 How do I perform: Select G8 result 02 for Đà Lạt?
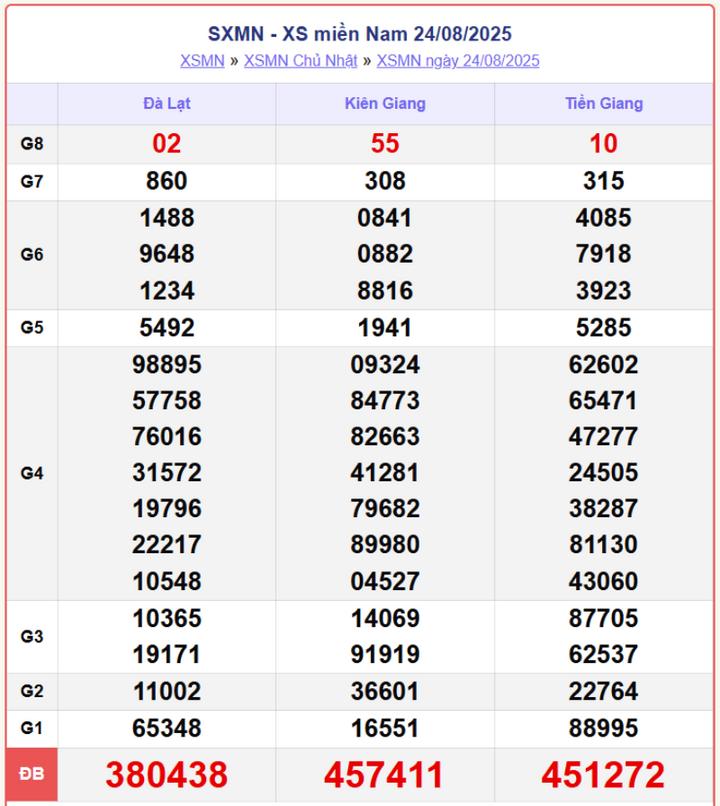167,143
